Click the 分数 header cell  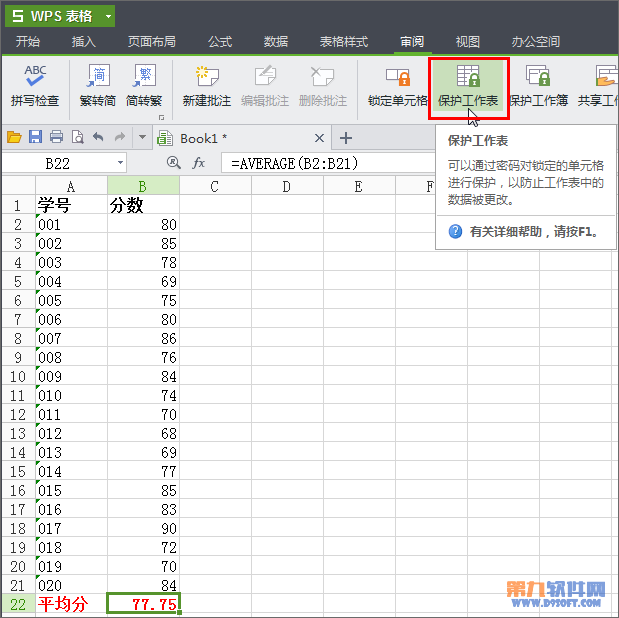(x=143, y=205)
